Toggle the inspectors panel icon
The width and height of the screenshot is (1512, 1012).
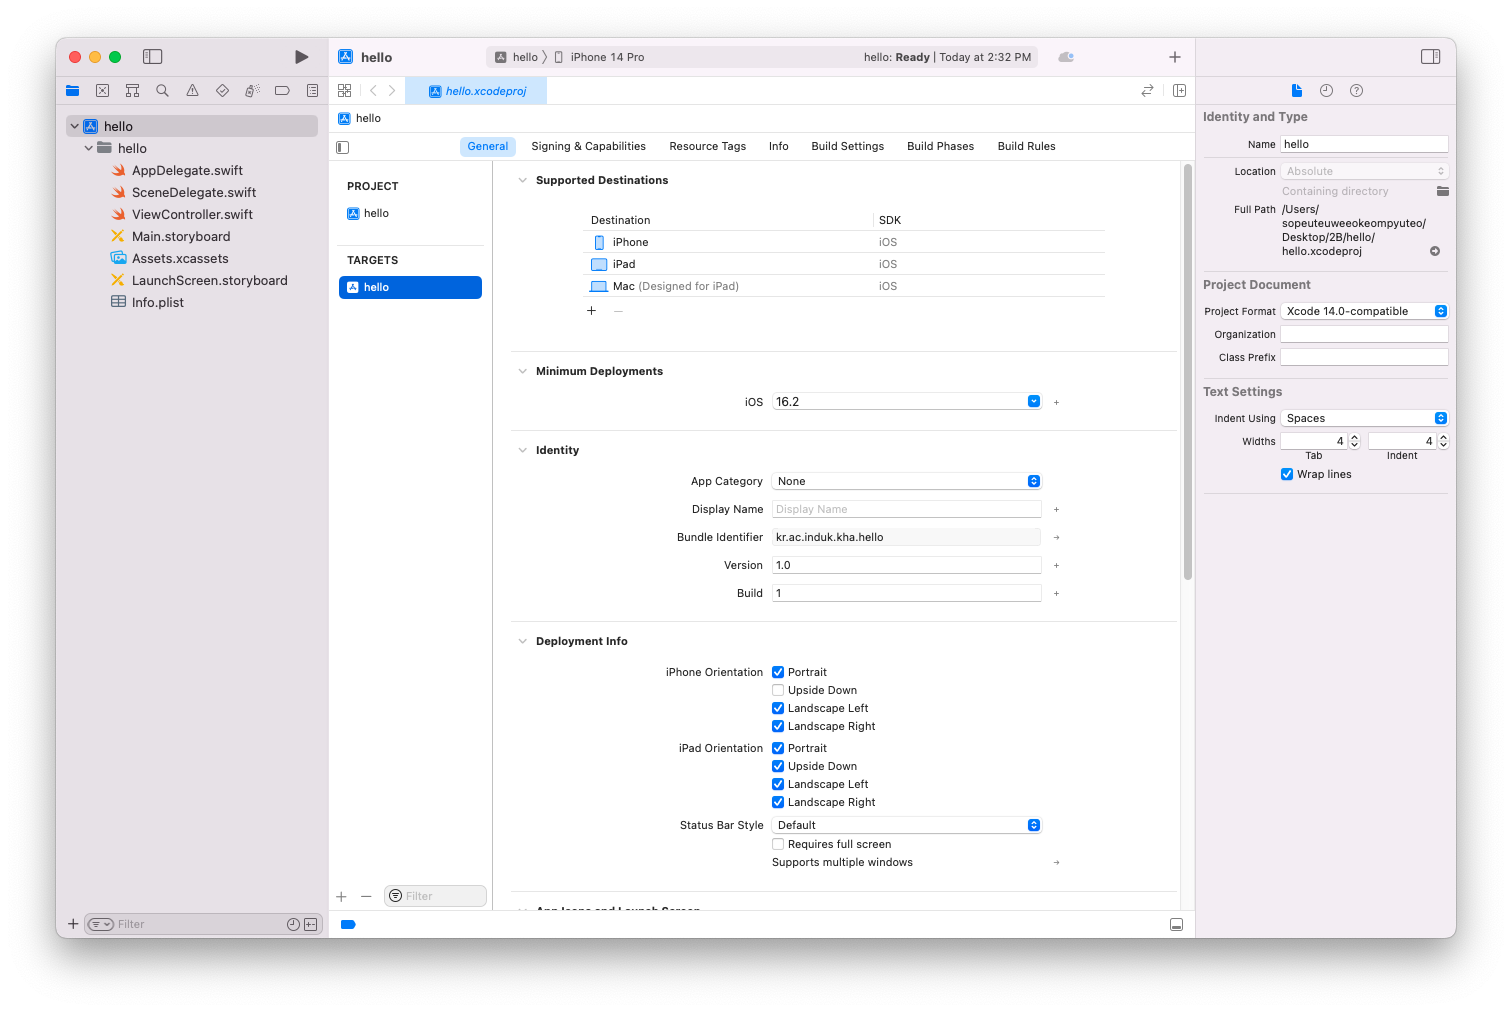(x=1431, y=57)
